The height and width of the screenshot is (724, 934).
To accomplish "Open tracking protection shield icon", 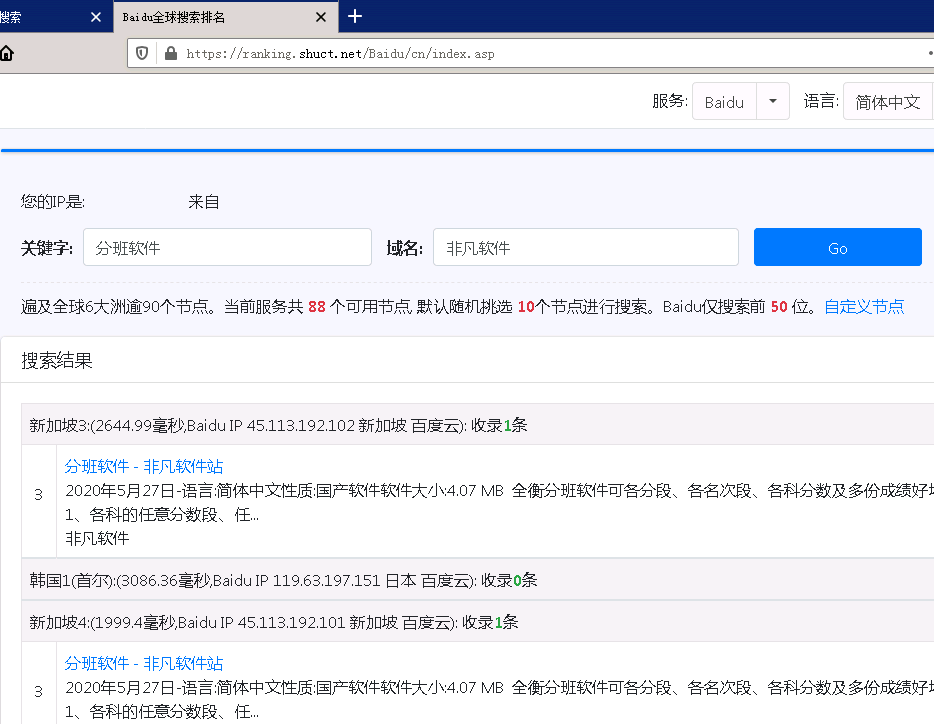I will [x=142, y=54].
